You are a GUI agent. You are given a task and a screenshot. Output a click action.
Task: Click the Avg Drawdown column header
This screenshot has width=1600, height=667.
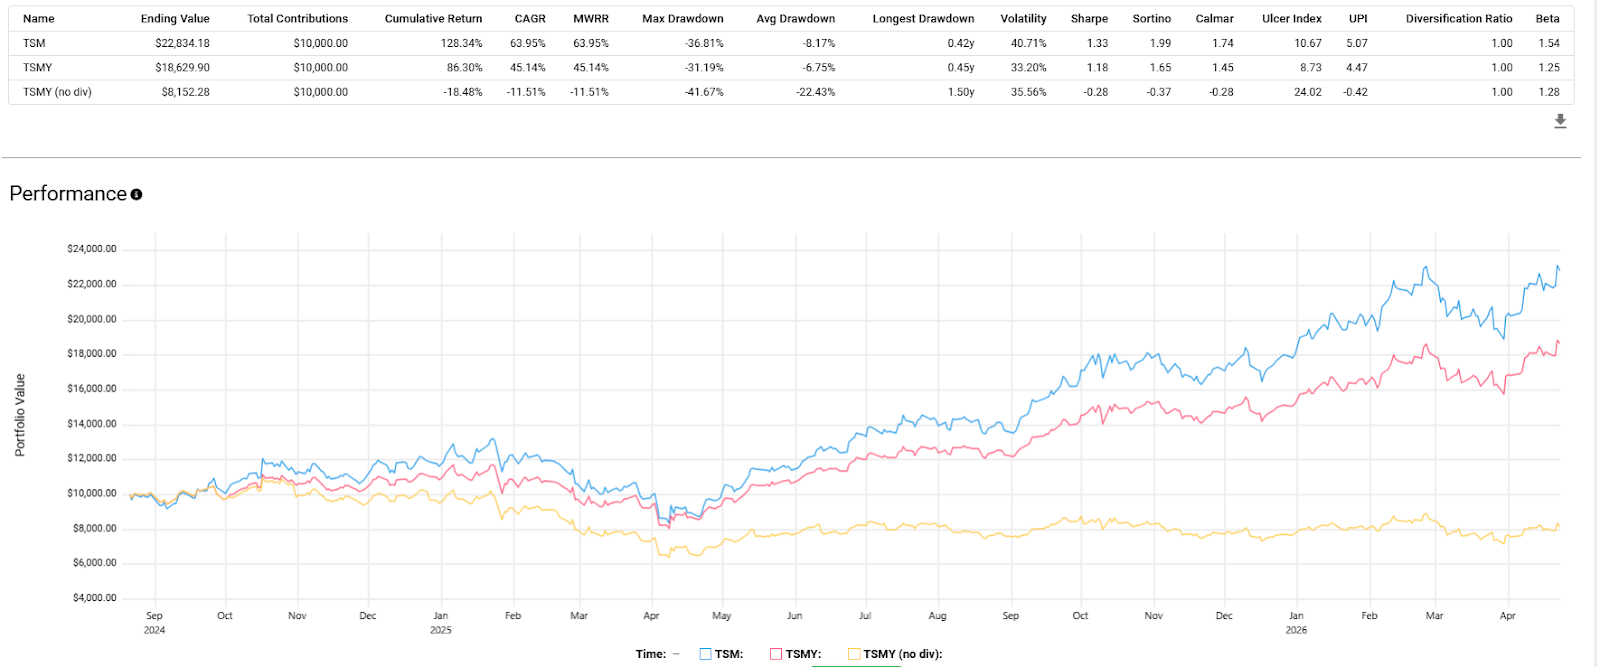coord(796,19)
